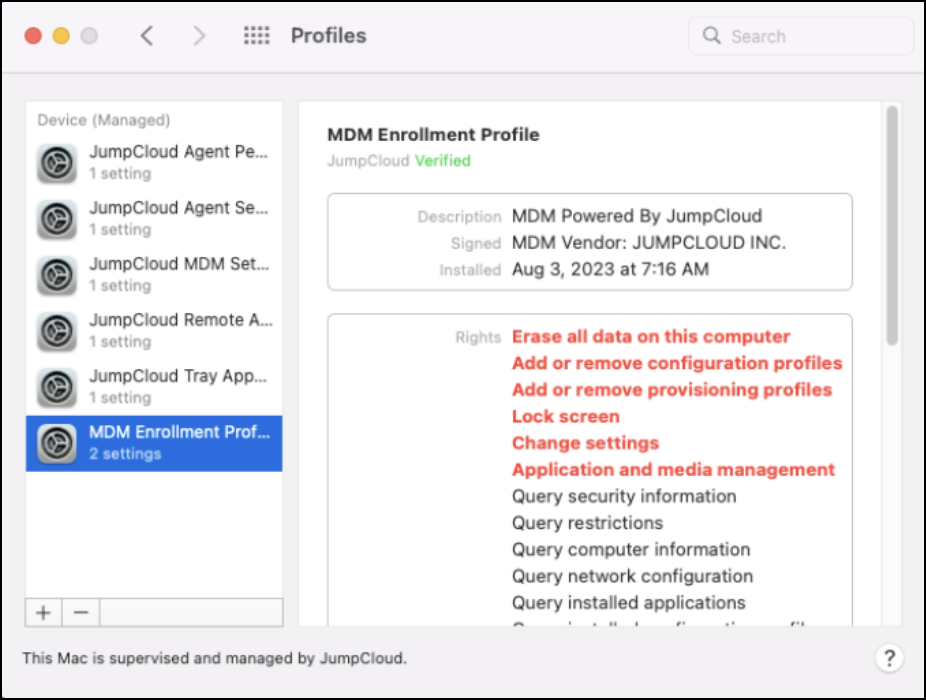
Task: Click the JumpCloud Agent Pe... profile icon
Action: click(x=57, y=163)
